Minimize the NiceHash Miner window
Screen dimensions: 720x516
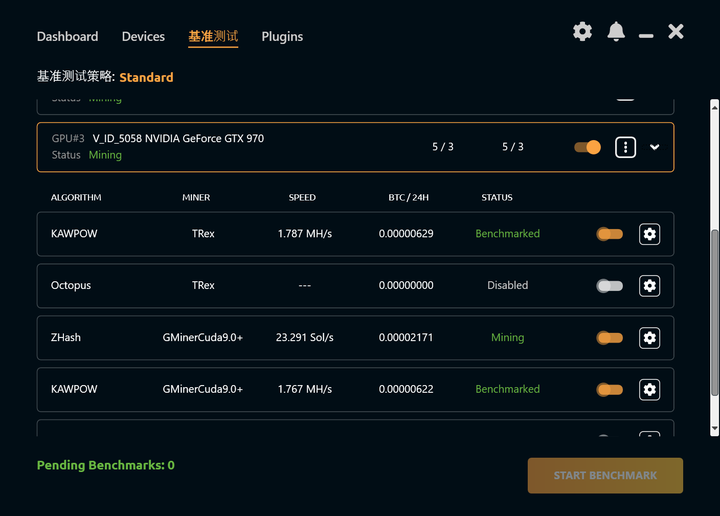click(646, 36)
